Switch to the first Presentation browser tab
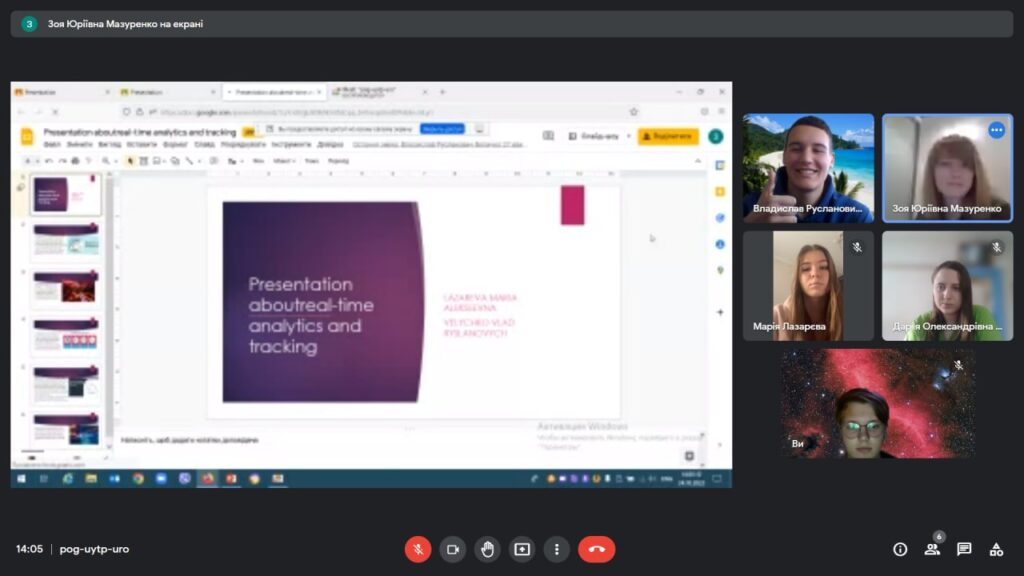This screenshot has width=1024, height=576. point(60,92)
